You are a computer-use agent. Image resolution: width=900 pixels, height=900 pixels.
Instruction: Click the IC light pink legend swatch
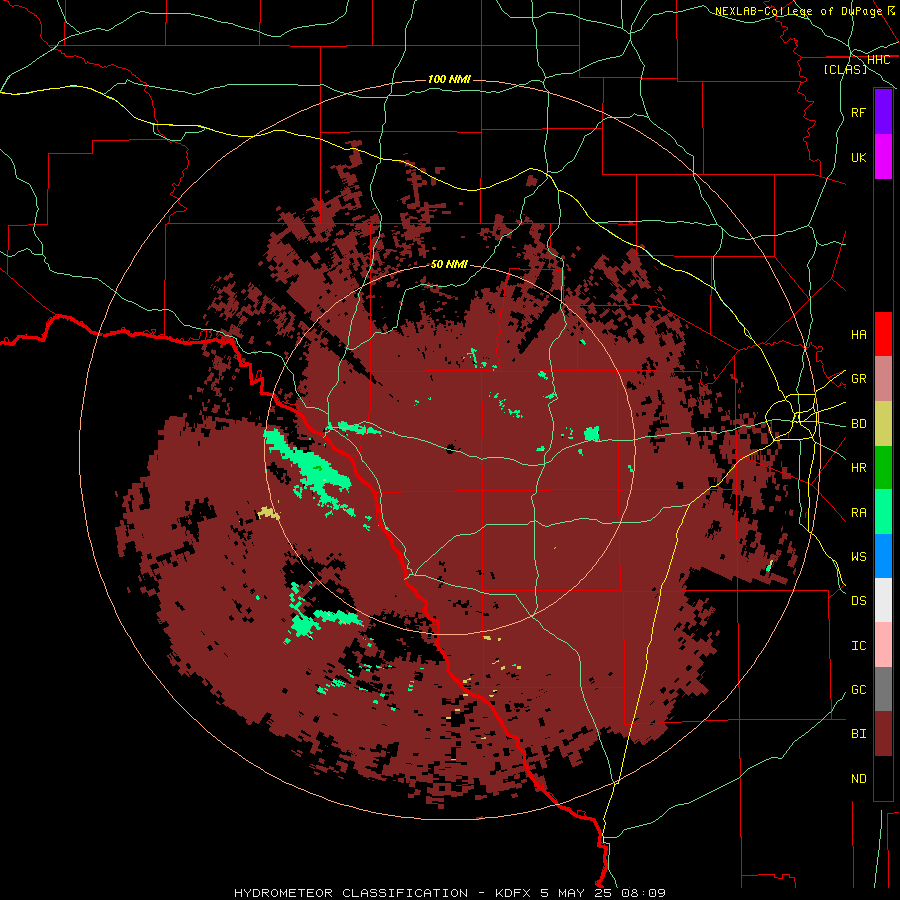pos(883,645)
